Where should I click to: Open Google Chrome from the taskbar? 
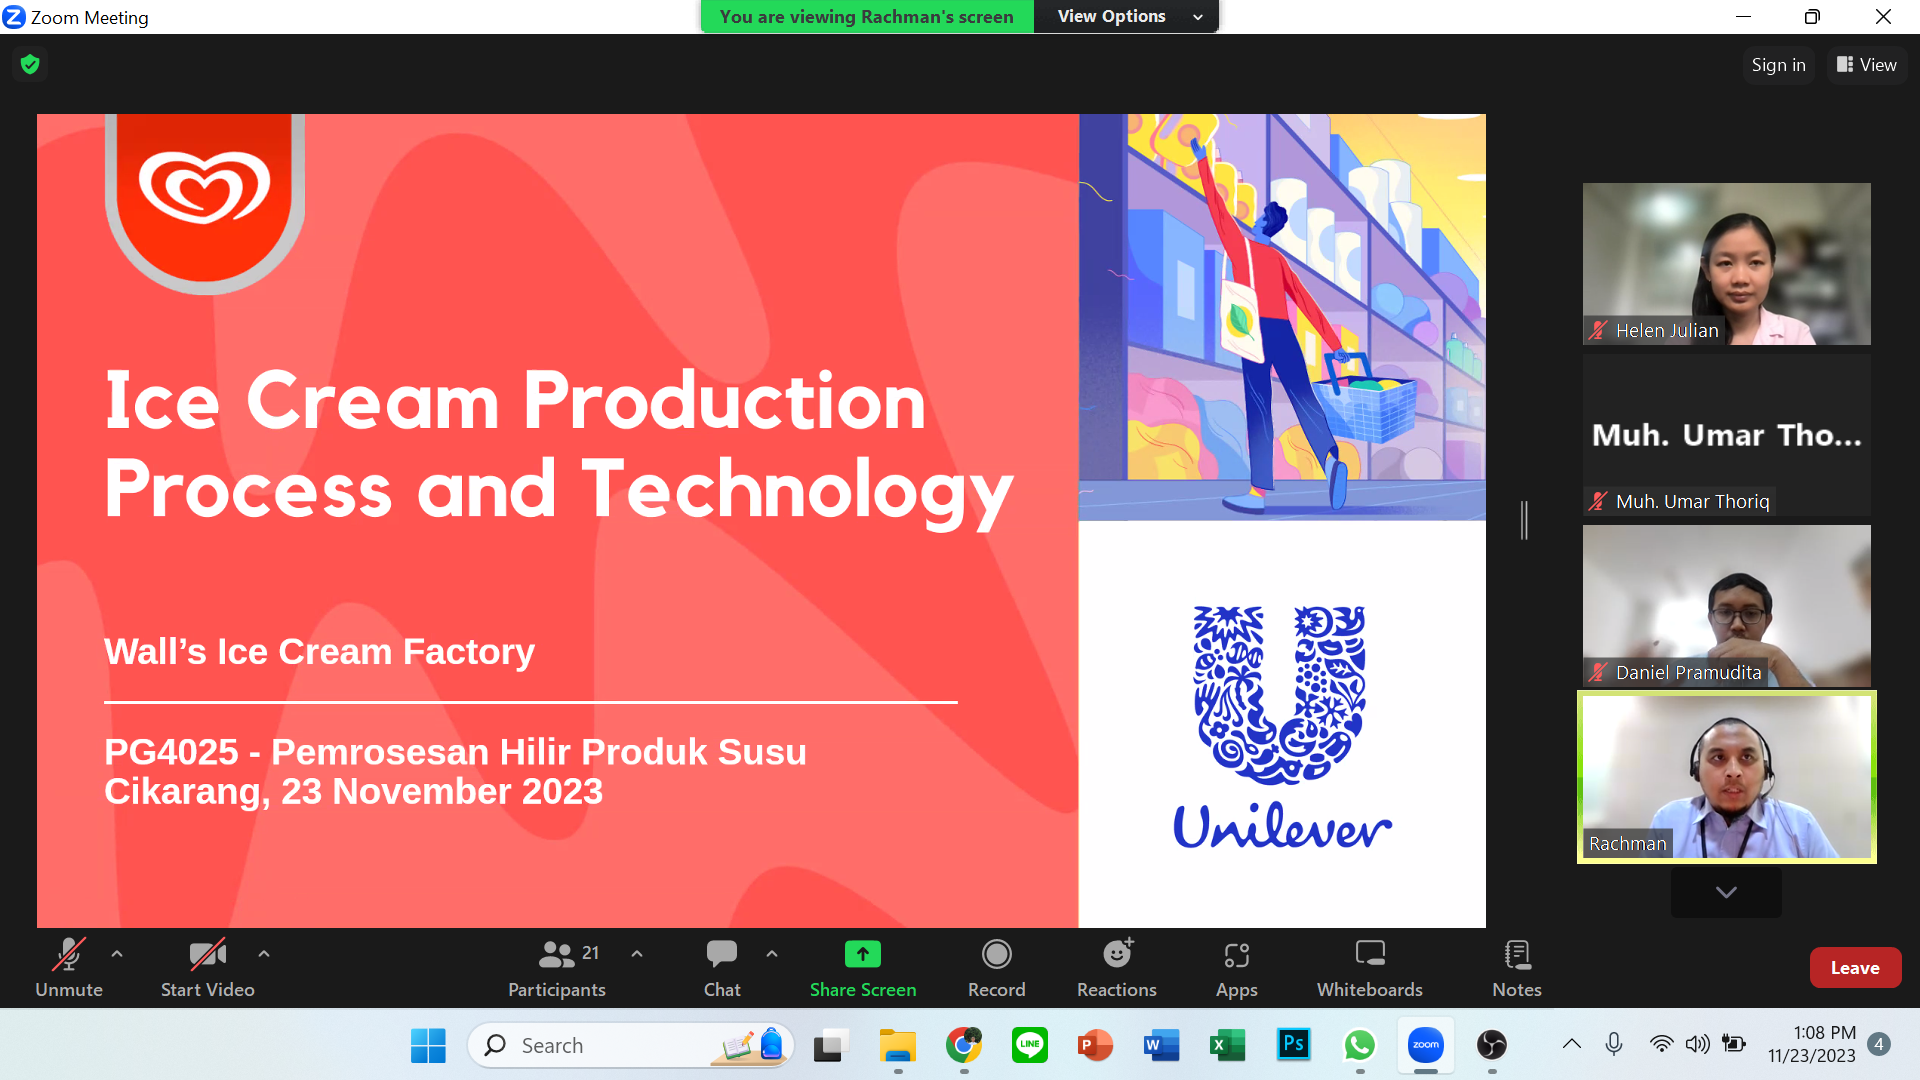coord(964,1046)
